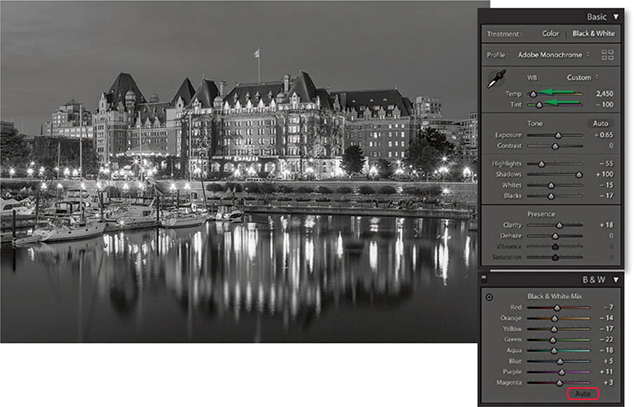Click the B & W panel title
Screen dimensions: 634x407
pos(594,280)
